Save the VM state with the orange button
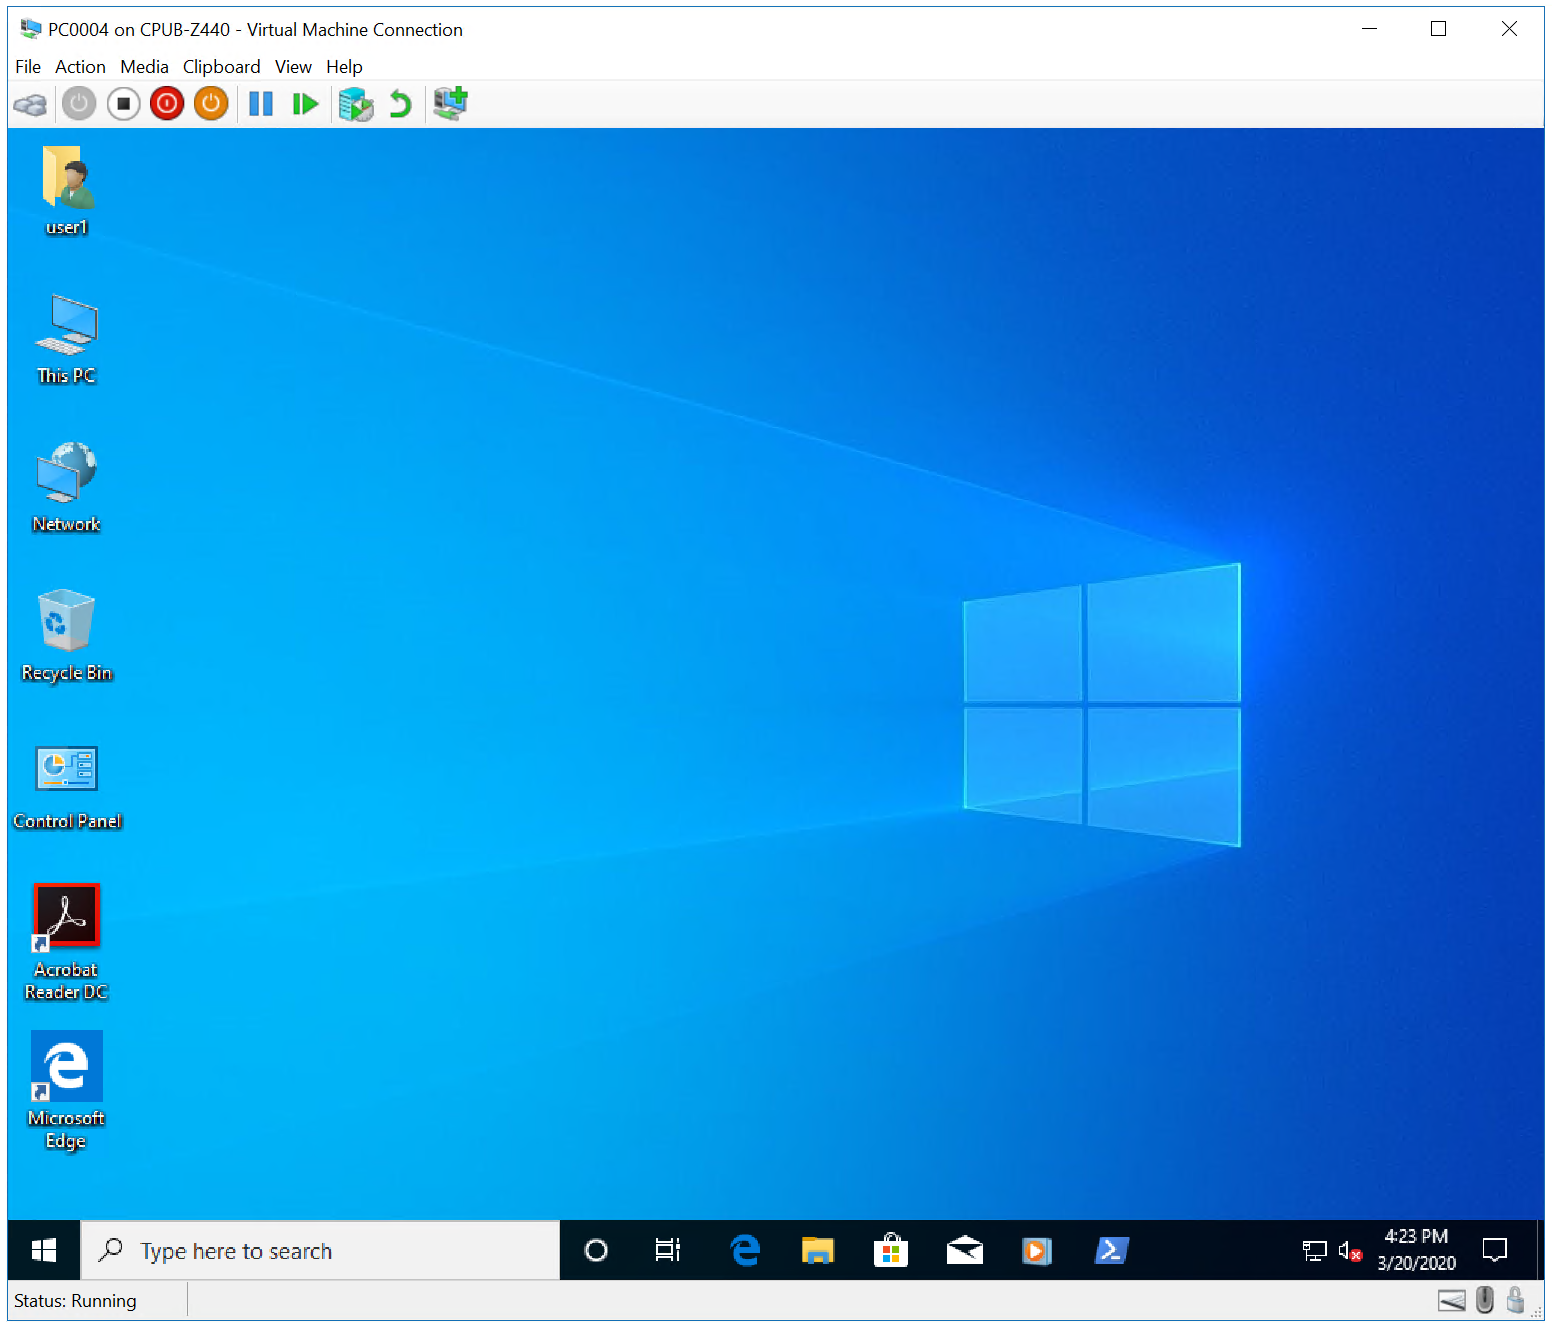The image size is (1552, 1327). [211, 104]
